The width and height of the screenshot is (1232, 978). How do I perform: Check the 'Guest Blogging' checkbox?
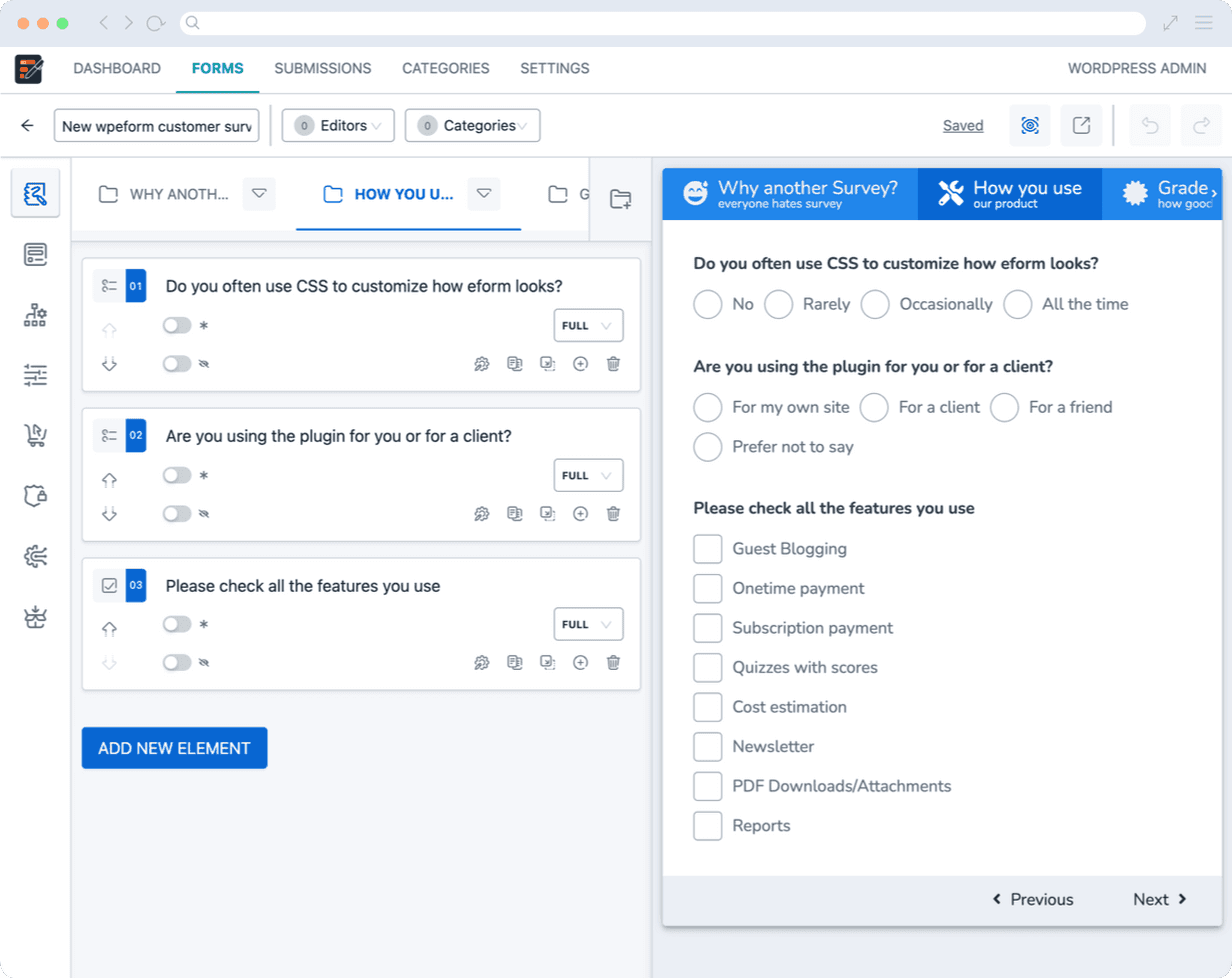tap(707, 548)
